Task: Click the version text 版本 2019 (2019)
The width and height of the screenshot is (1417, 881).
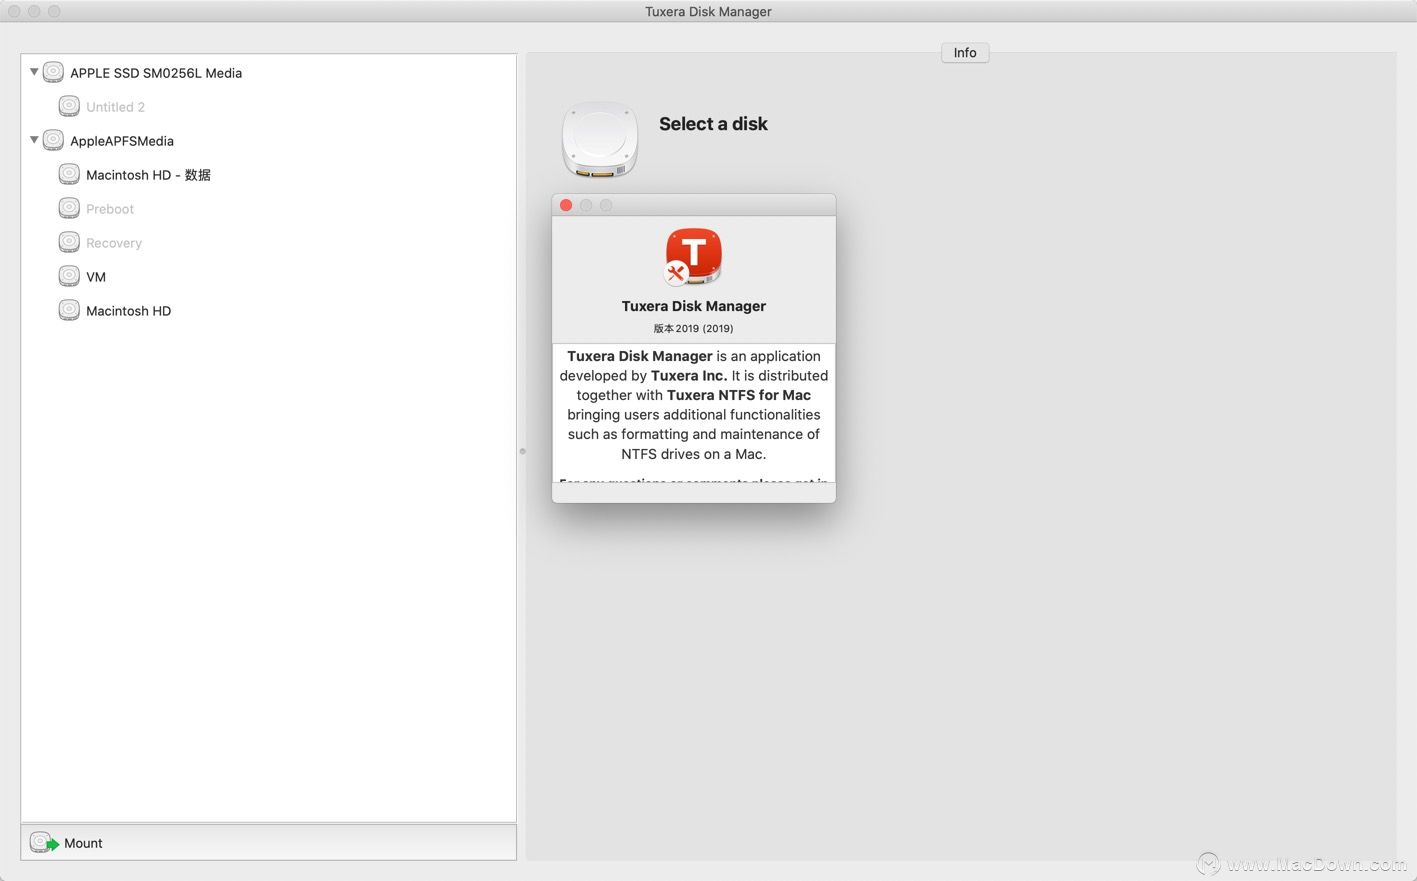Action: tap(694, 328)
